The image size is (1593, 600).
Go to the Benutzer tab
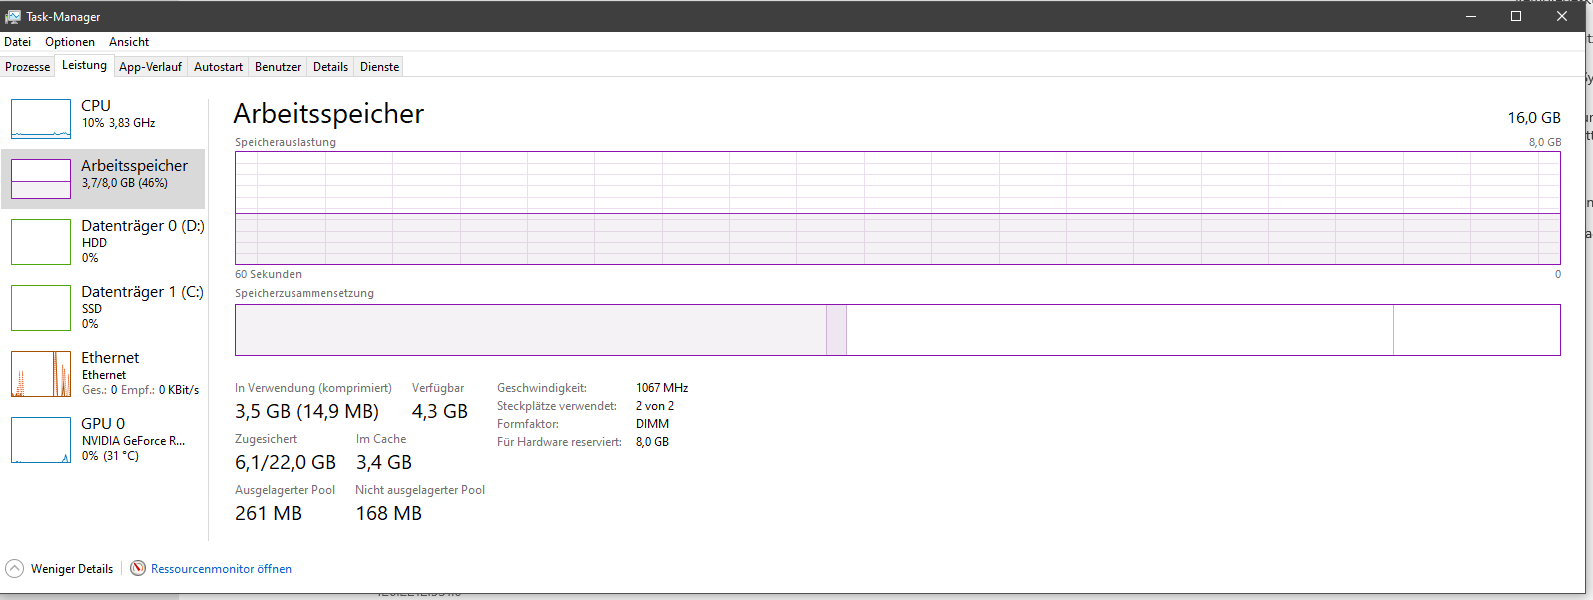[278, 67]
